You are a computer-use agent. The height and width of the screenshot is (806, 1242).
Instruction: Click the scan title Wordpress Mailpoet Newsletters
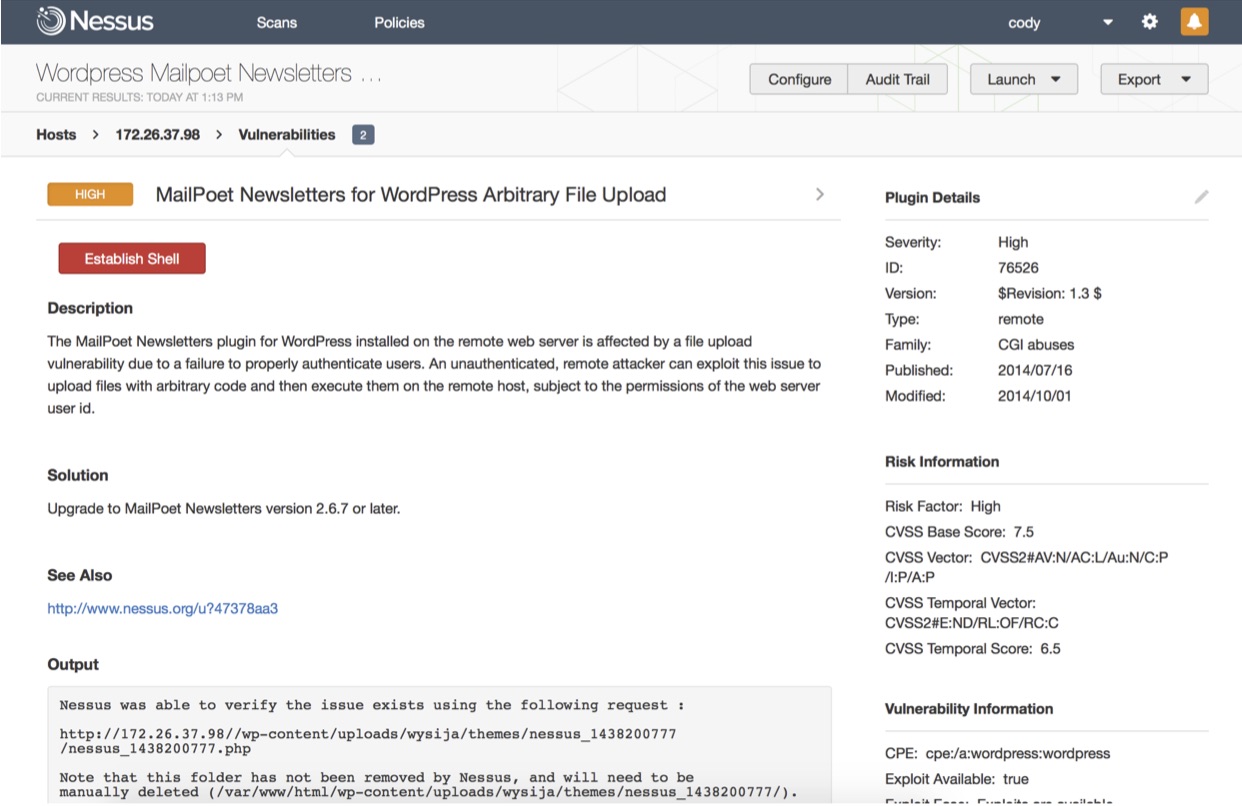(x=209, y=73)
